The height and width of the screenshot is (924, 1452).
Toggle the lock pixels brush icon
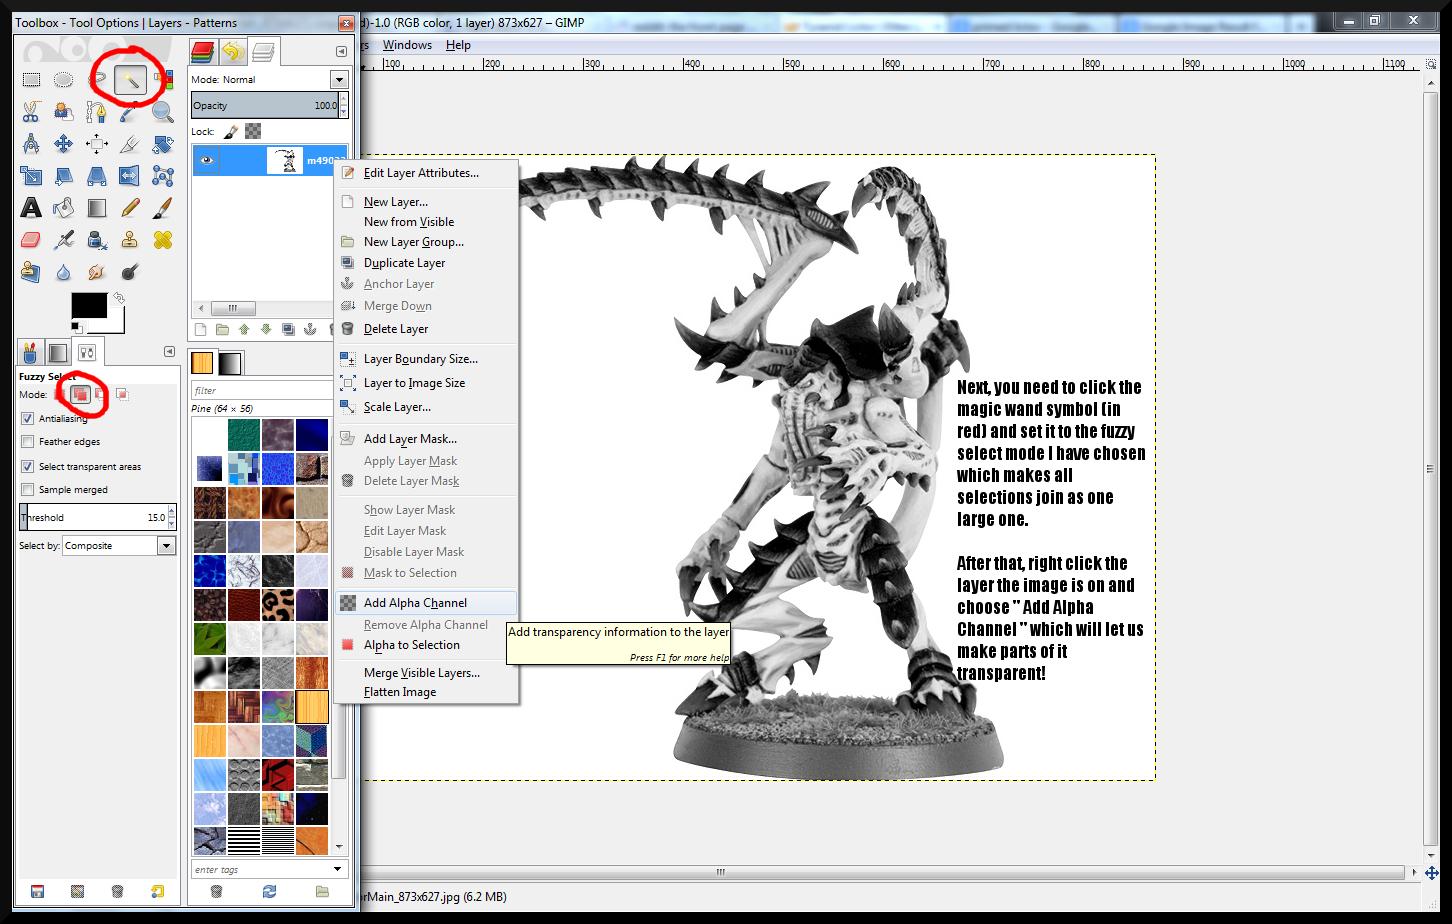pos(231,131)
